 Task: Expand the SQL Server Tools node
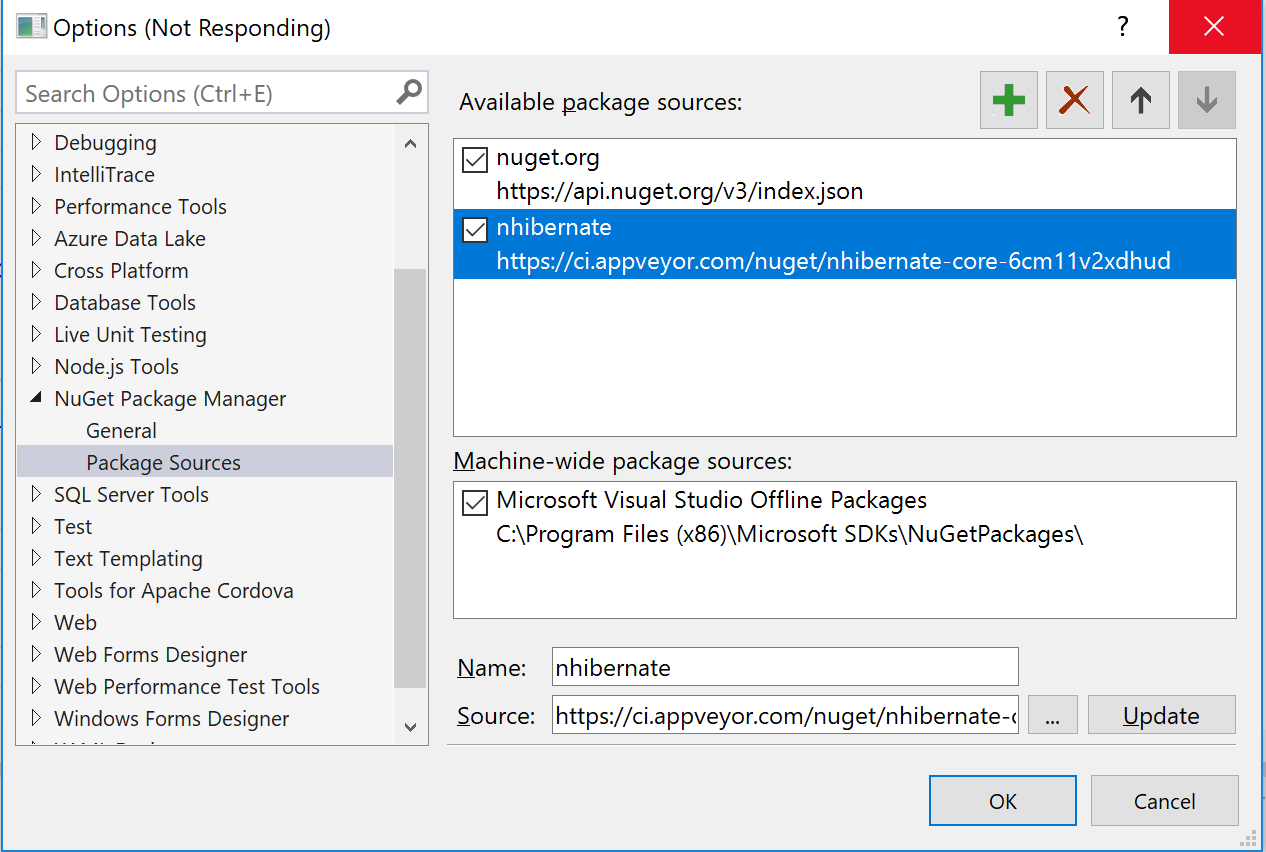coord(37,494)
